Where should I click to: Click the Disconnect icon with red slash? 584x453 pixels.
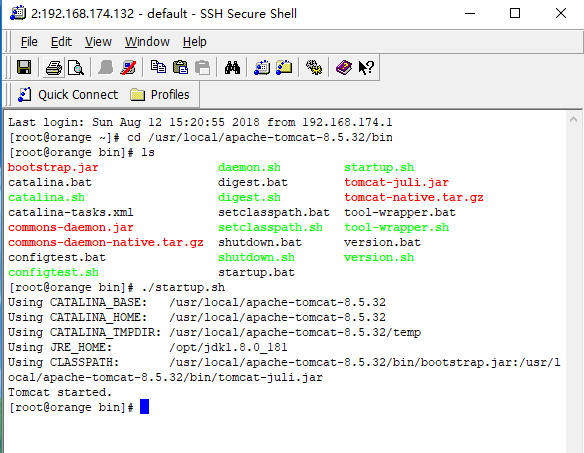pos(128,67)
